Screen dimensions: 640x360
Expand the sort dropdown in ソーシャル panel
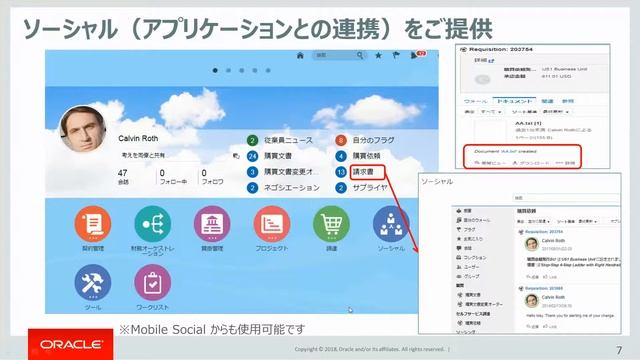[x=588, y=222]
